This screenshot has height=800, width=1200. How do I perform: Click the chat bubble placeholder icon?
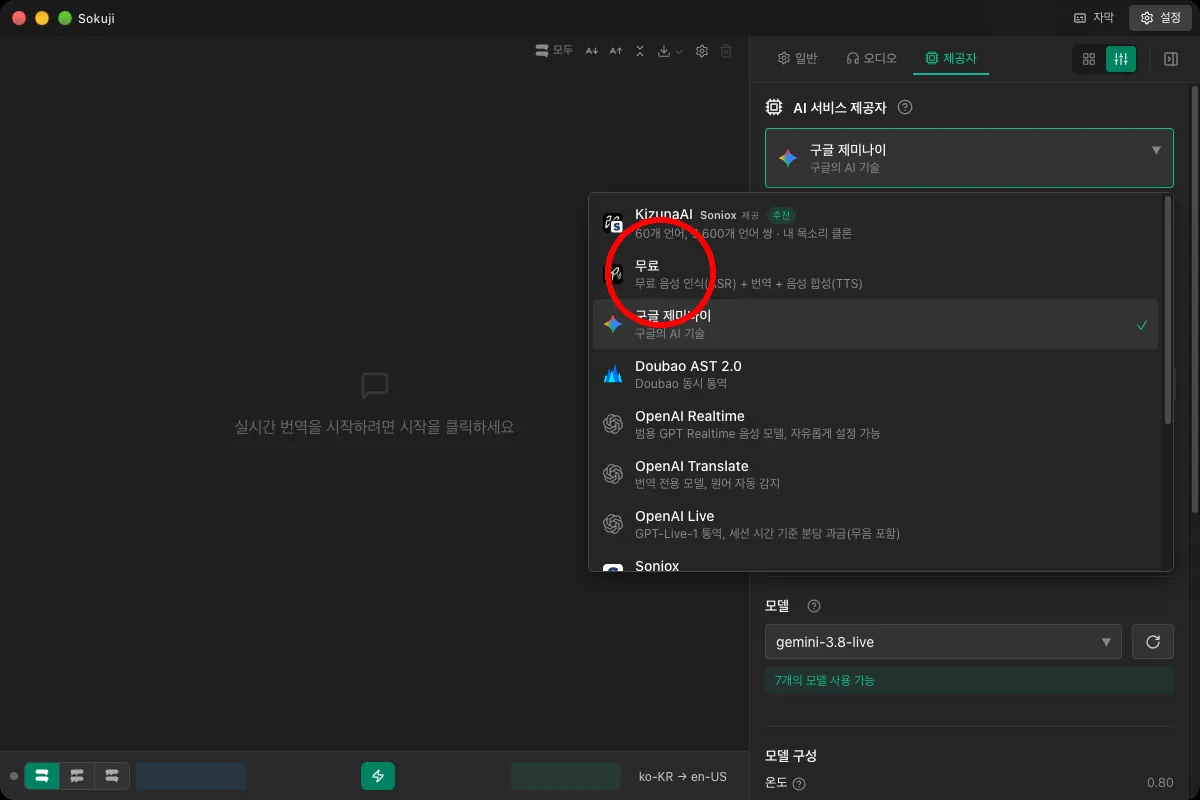[374, 385]
